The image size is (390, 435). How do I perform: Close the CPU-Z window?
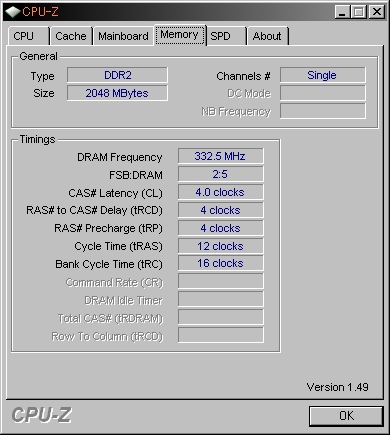coord(377,12)
